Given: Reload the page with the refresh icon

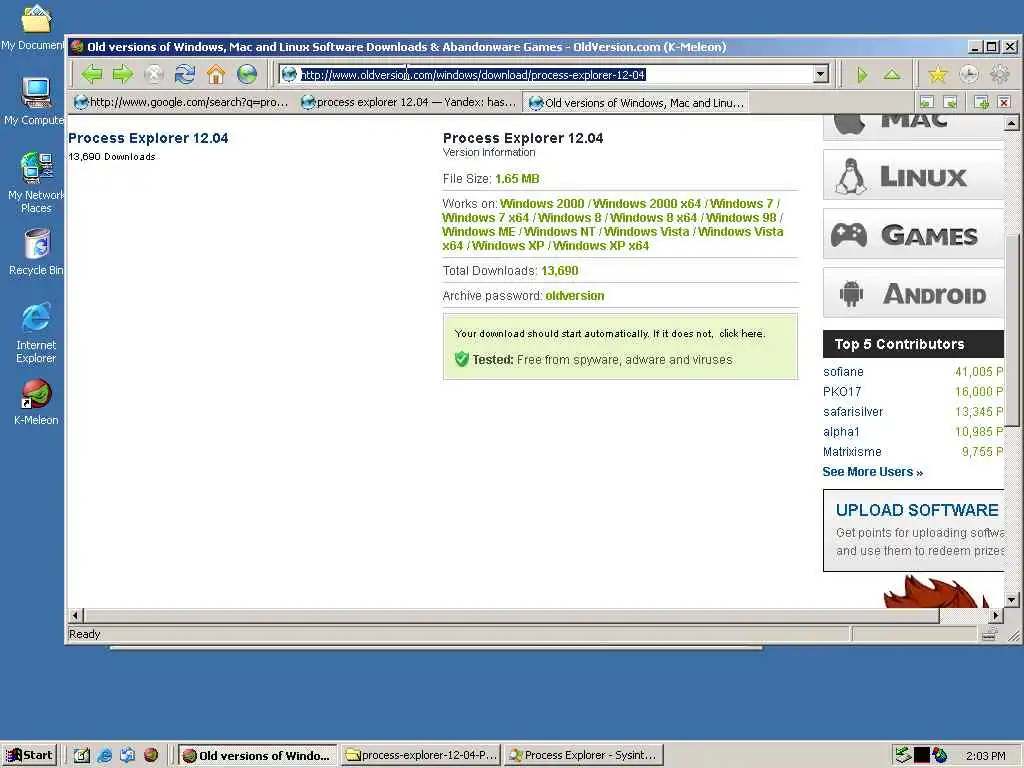Looking at the screenshot, I should coord(185,74).
